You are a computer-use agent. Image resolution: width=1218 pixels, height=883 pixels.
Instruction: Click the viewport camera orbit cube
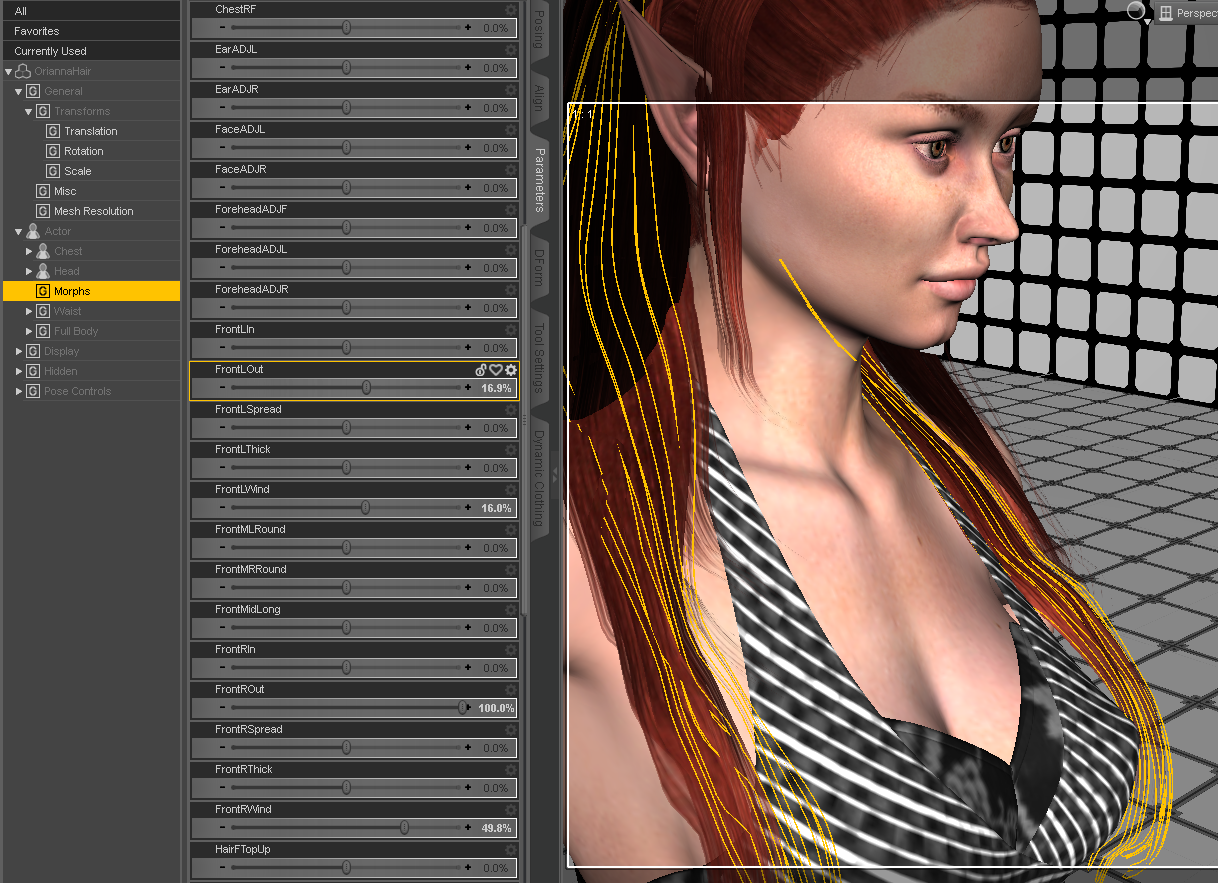point(1135,10)
